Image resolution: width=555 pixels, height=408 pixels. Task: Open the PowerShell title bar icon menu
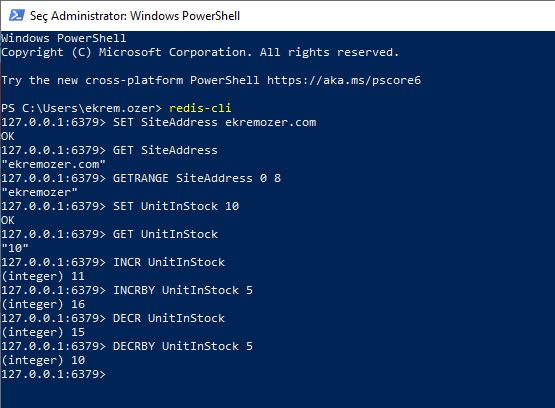point(17,15)
